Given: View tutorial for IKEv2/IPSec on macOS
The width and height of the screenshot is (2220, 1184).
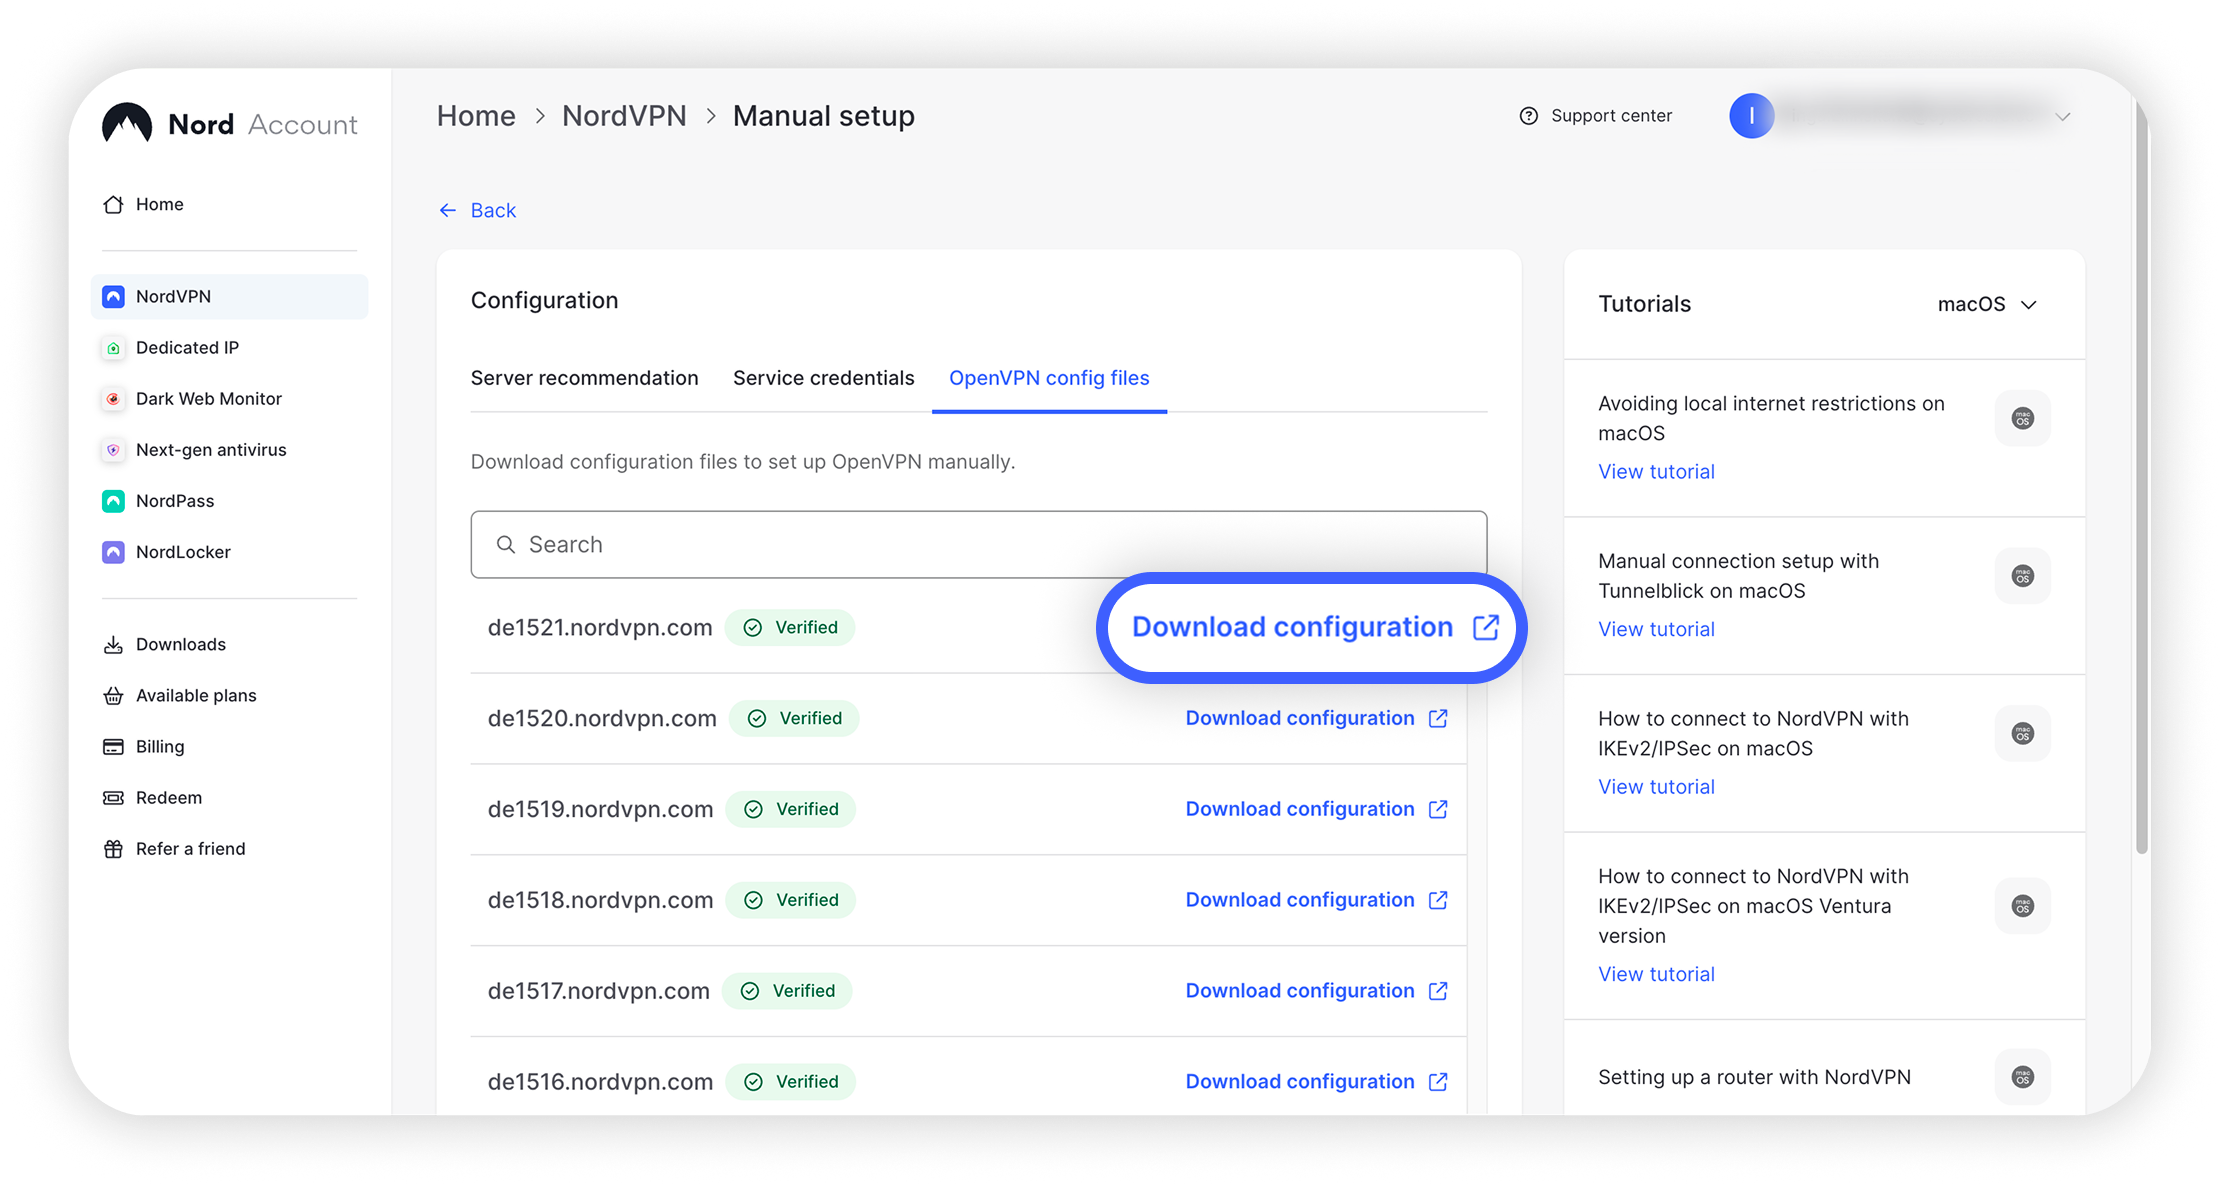Looking at the screenshot, I should coord(1656,787).
